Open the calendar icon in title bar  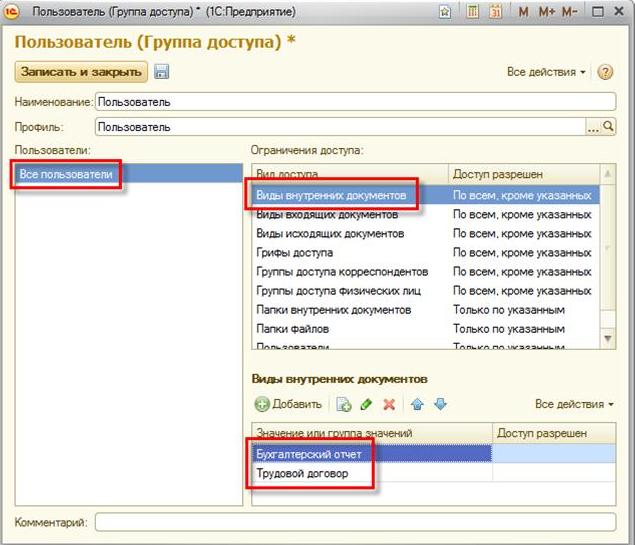(x=496, y=12)
